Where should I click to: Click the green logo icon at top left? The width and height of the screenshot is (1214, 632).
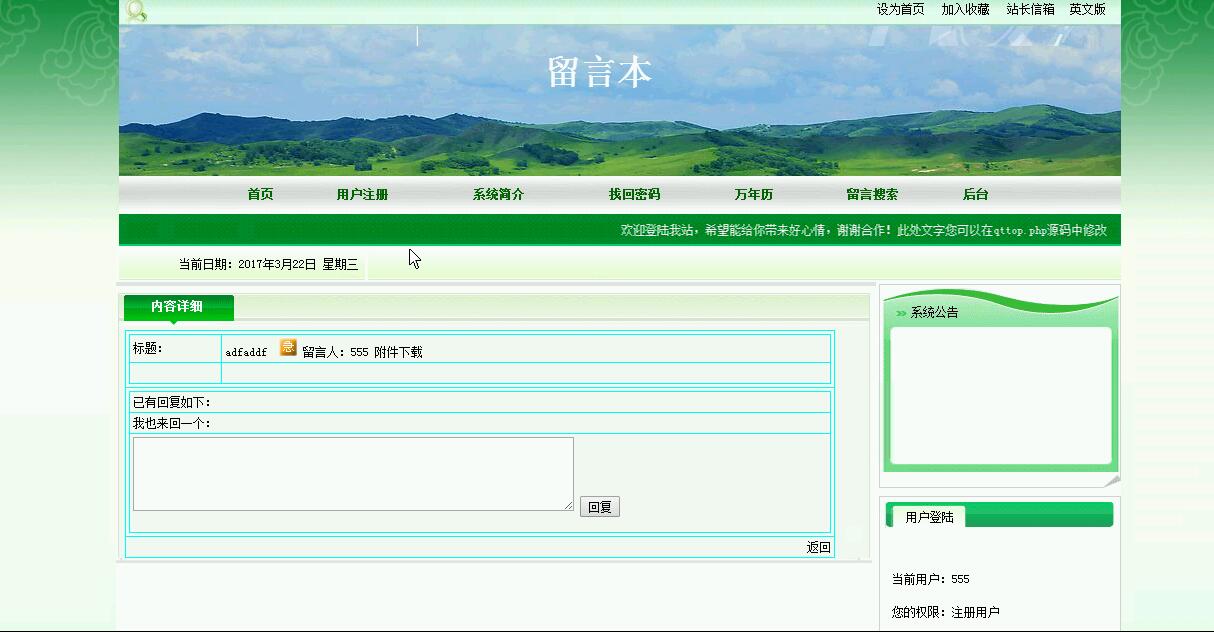pyautogui.click(x=136, y=11)
